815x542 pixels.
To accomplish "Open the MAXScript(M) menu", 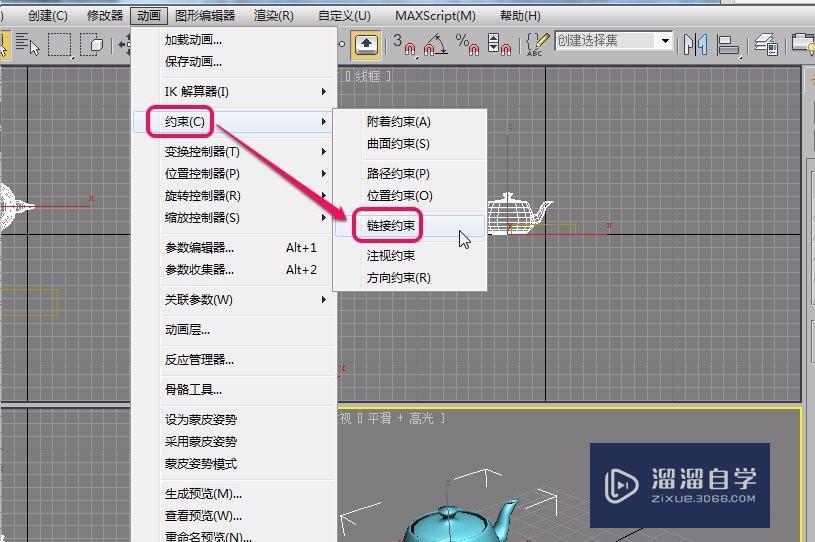I will 435,16.
